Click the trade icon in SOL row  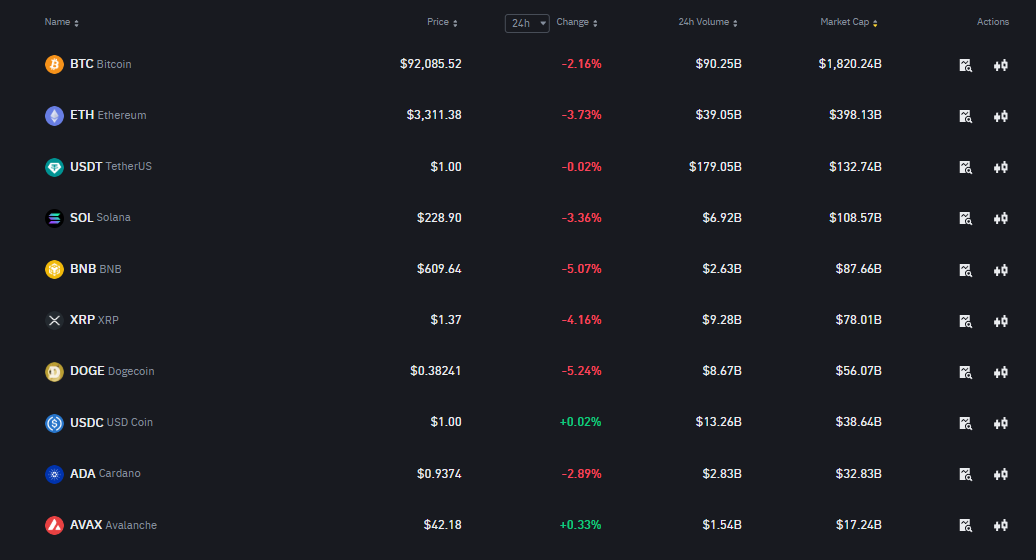(x=1000, y=218)
